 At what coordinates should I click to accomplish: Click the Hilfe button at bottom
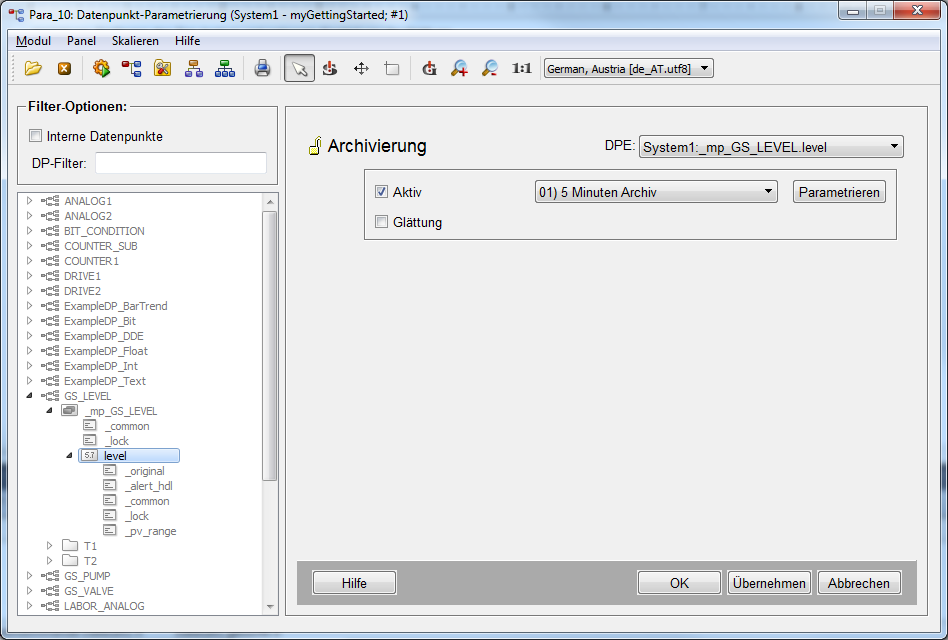tap(354, 583)
